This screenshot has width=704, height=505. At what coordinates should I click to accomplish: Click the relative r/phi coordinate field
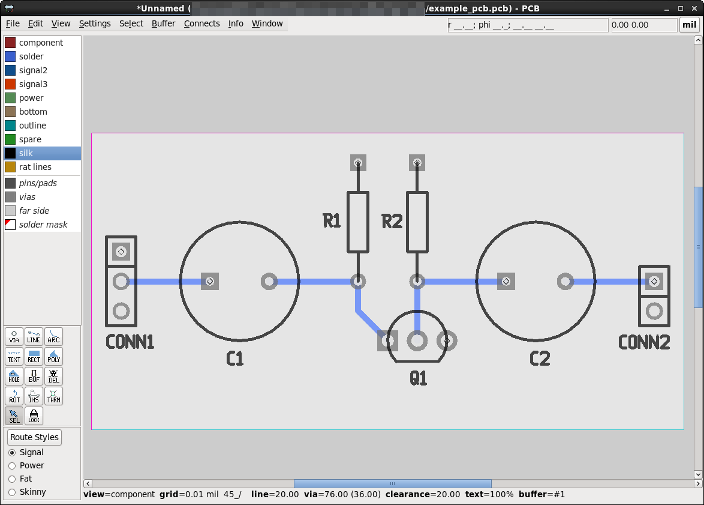pos(528,25)
